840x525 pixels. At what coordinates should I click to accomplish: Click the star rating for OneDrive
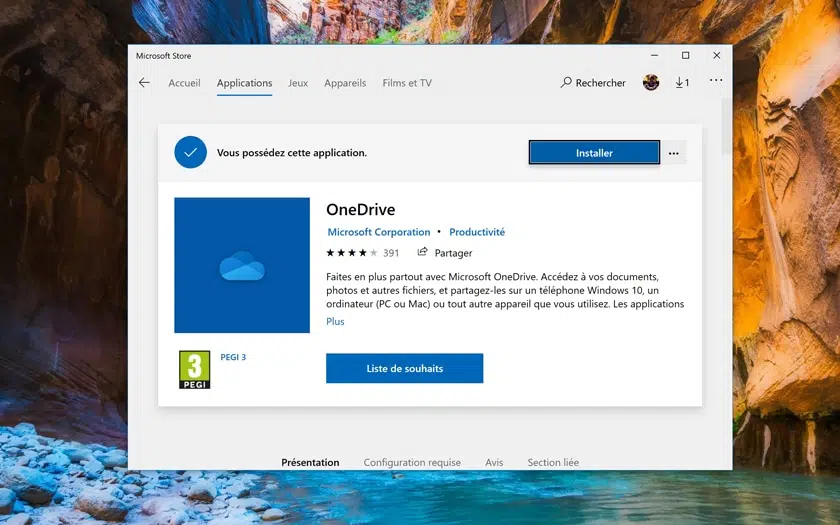click(352, 253)
